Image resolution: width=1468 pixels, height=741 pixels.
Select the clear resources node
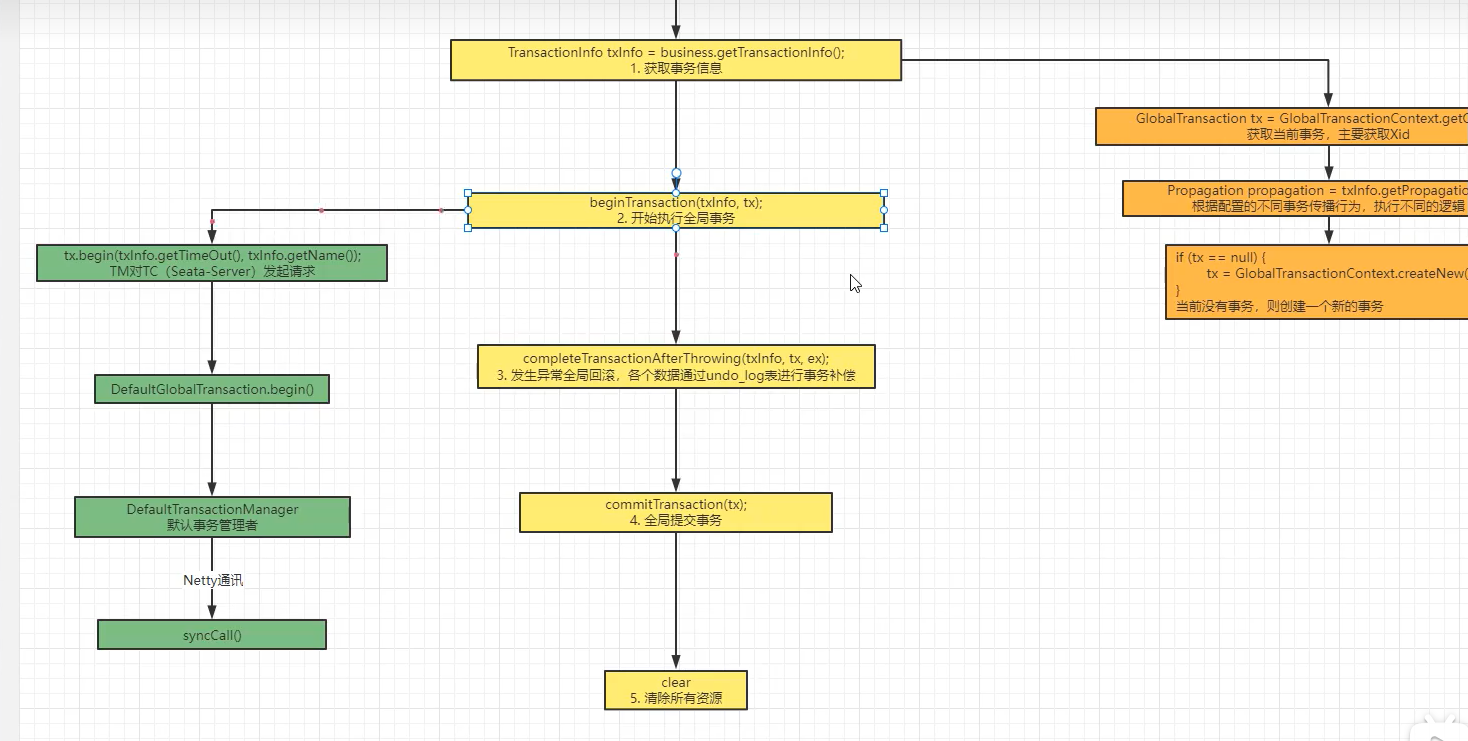coord(676,690)
